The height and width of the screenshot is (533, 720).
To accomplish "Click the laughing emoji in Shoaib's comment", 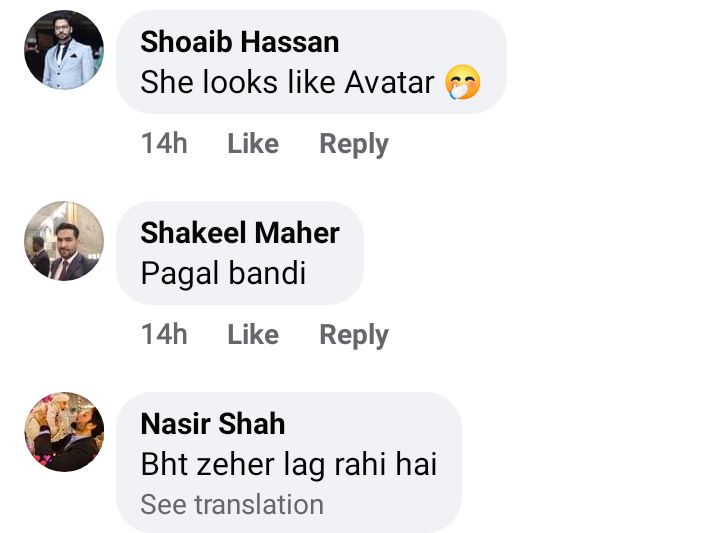I will tap(463, 82).
